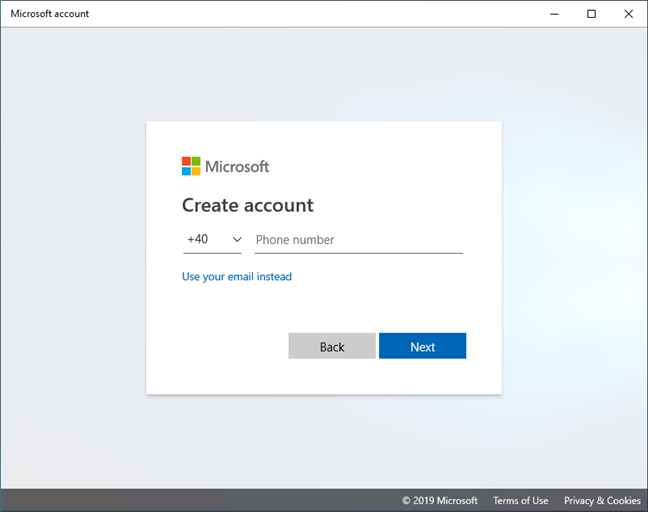Click the Microsoft account window title
The image size is (648, 512).
click(x=50, y=14)
